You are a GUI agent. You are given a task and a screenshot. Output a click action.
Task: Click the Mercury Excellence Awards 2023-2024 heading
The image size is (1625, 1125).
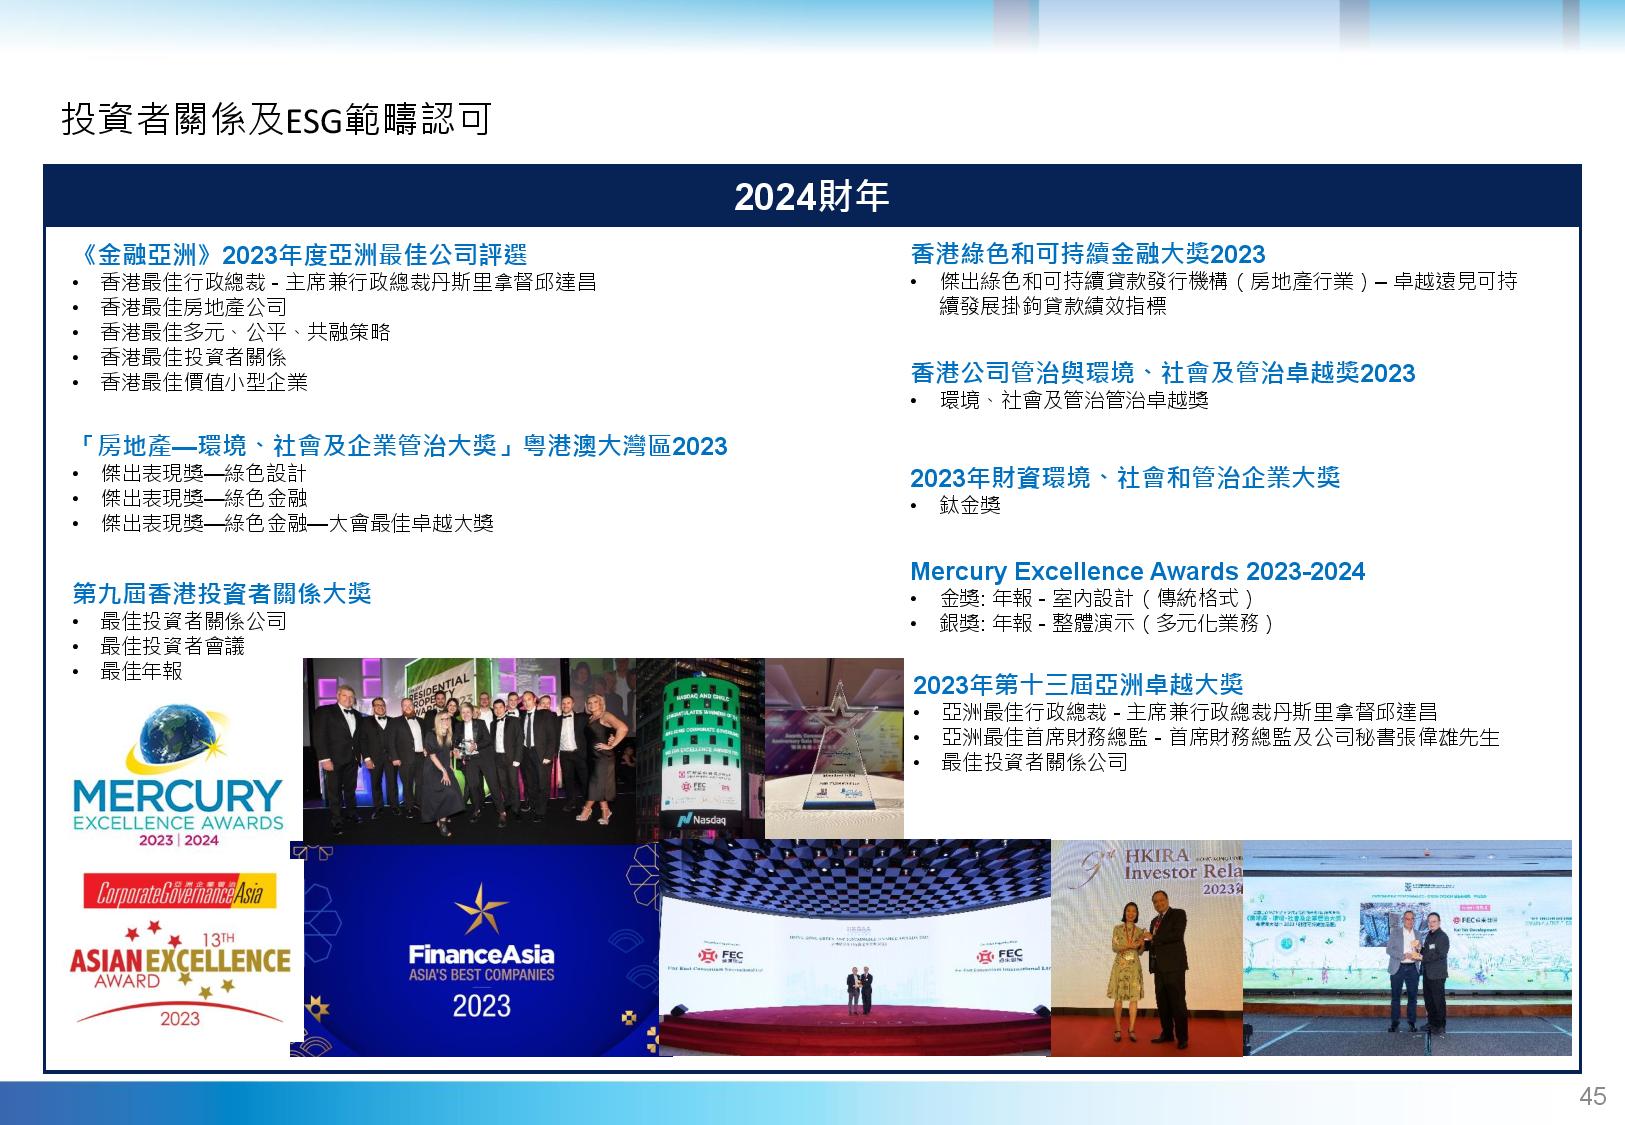[1137, 572]
